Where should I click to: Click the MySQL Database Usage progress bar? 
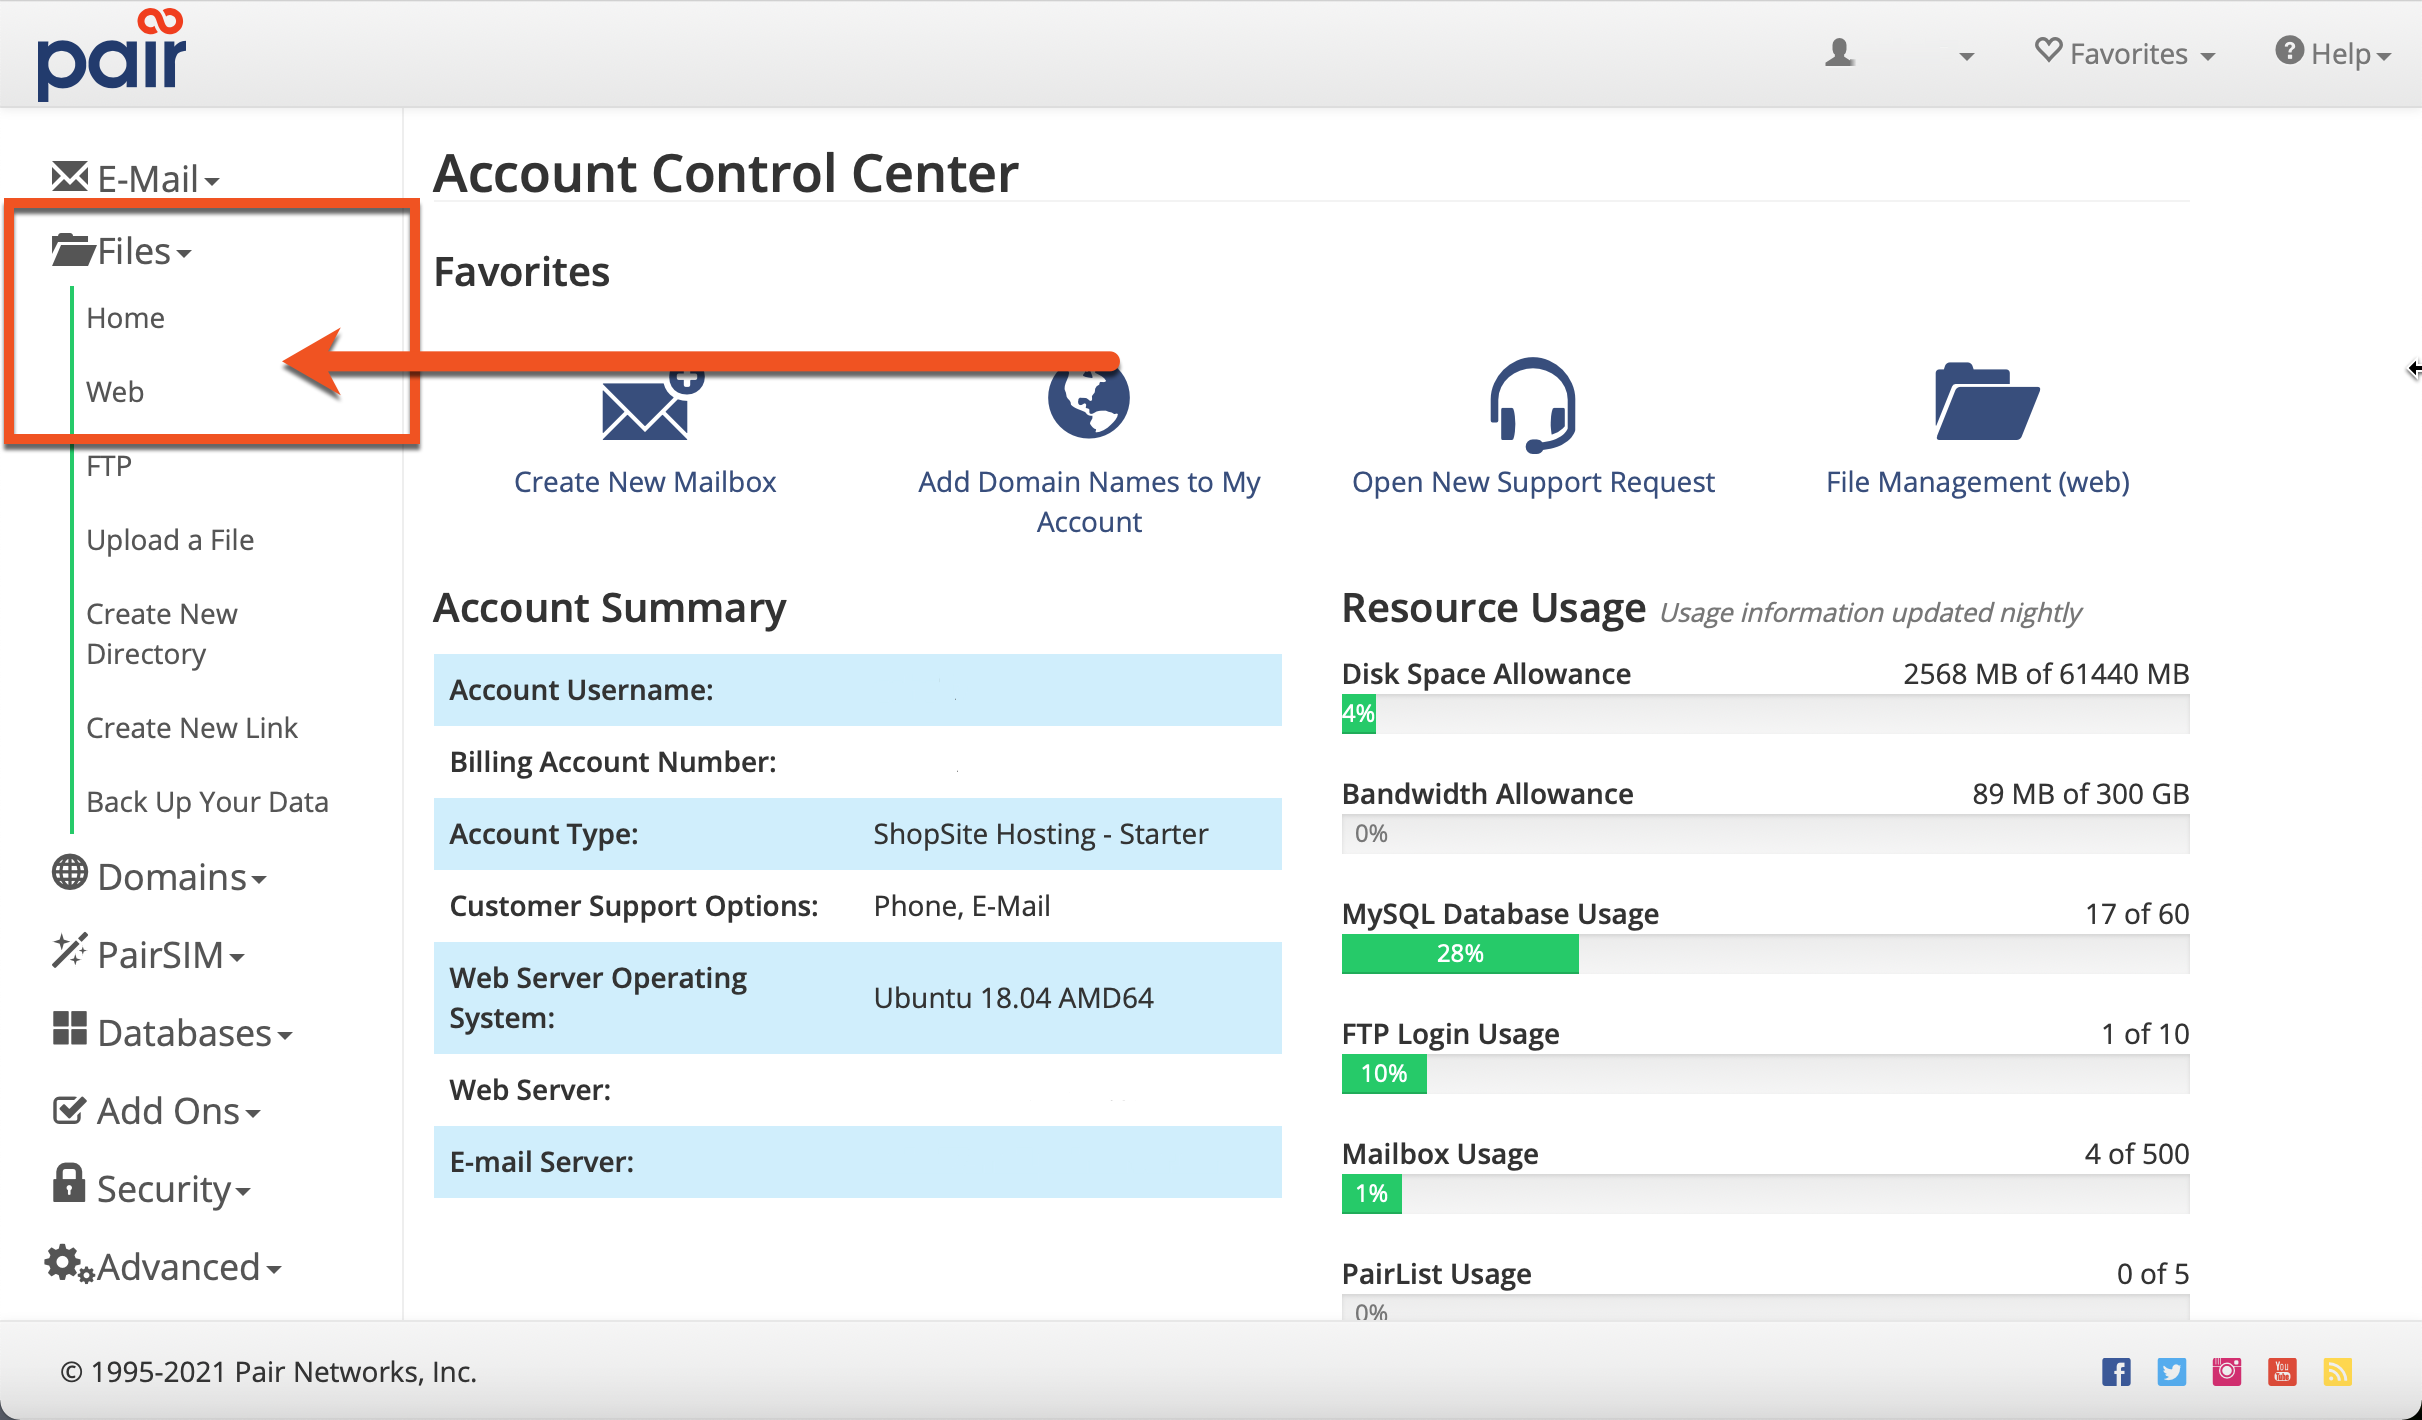tap(1764, 954)
